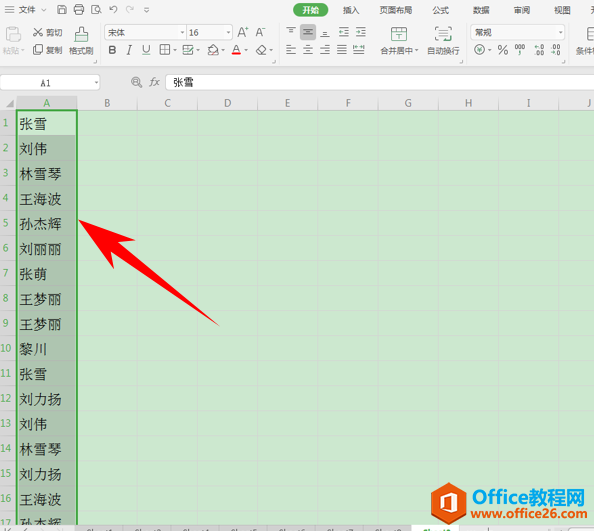Click the Save icon in the quick access bar
The image size is (594, 531).
pos(61,9)
